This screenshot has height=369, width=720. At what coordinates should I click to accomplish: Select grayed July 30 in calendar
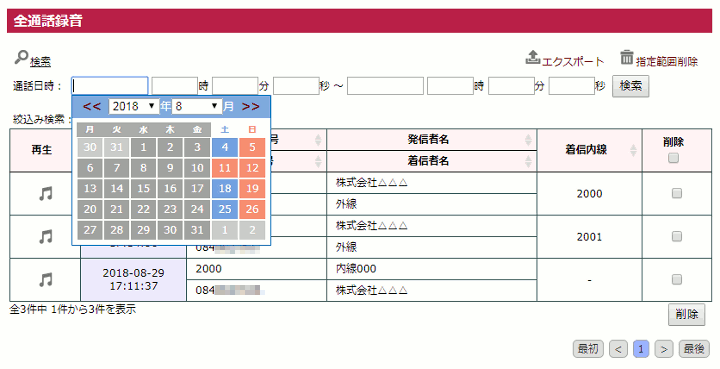point(90,147)
